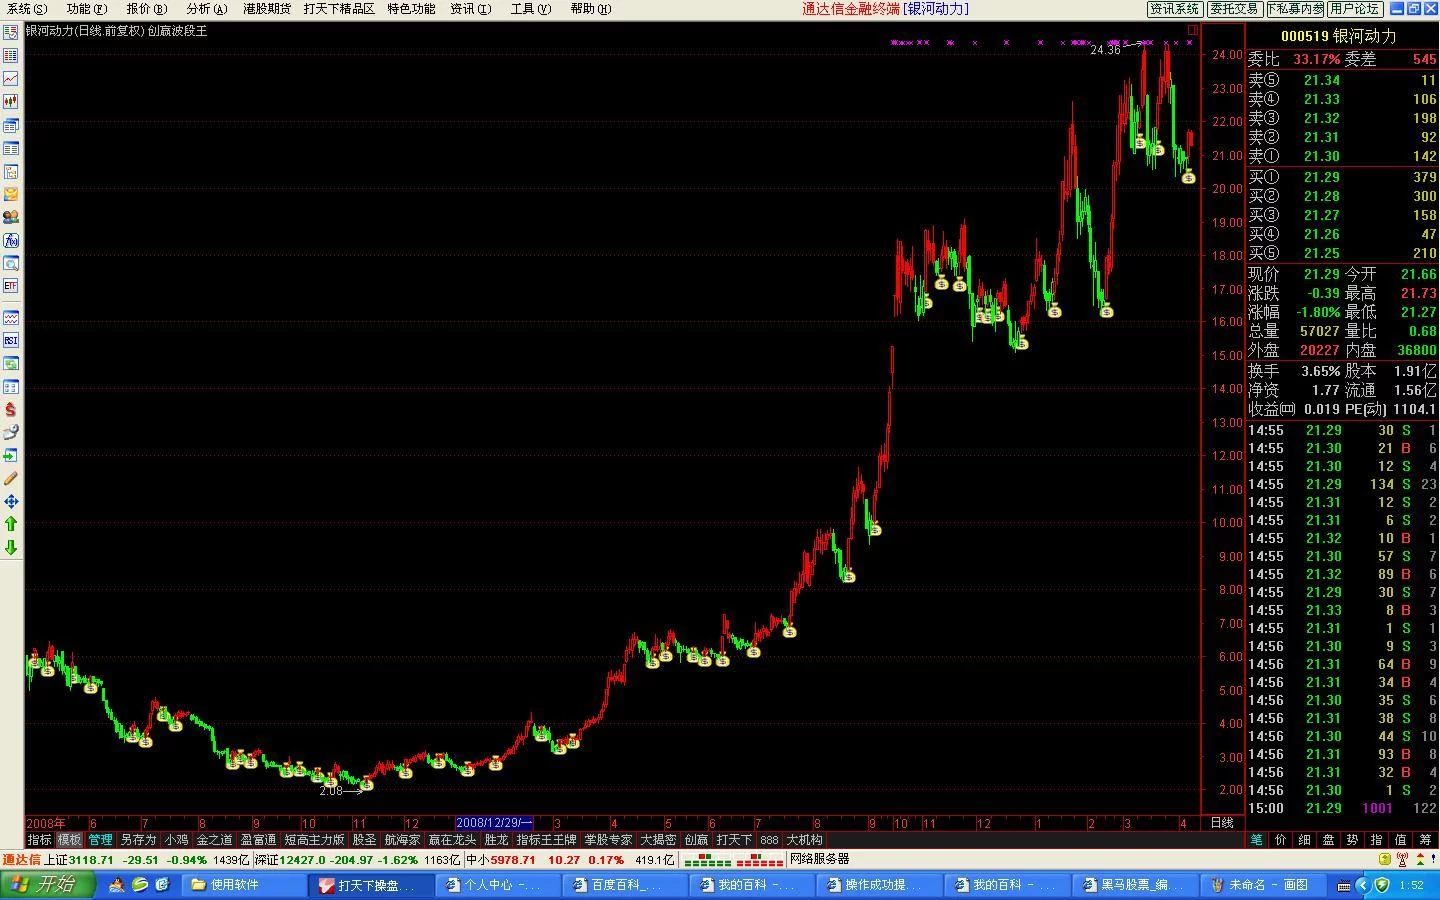Click the RSI indicator icon
This screenshot has width=1440, height=900.
coord(11,341)
